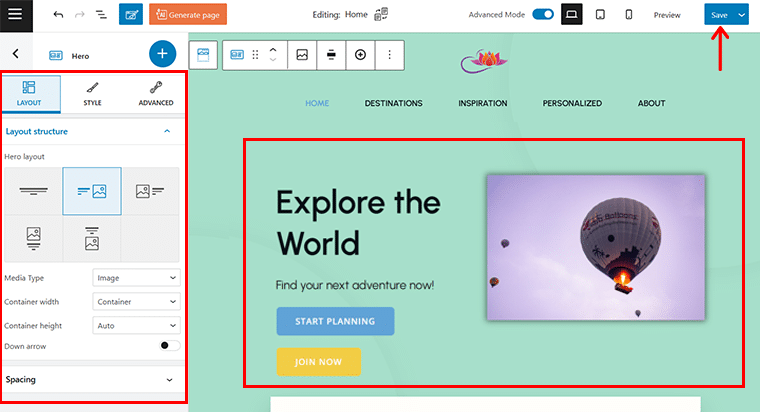Select the centered text-only hero layout
Screen dimensions: 760x412
(33, 191)
